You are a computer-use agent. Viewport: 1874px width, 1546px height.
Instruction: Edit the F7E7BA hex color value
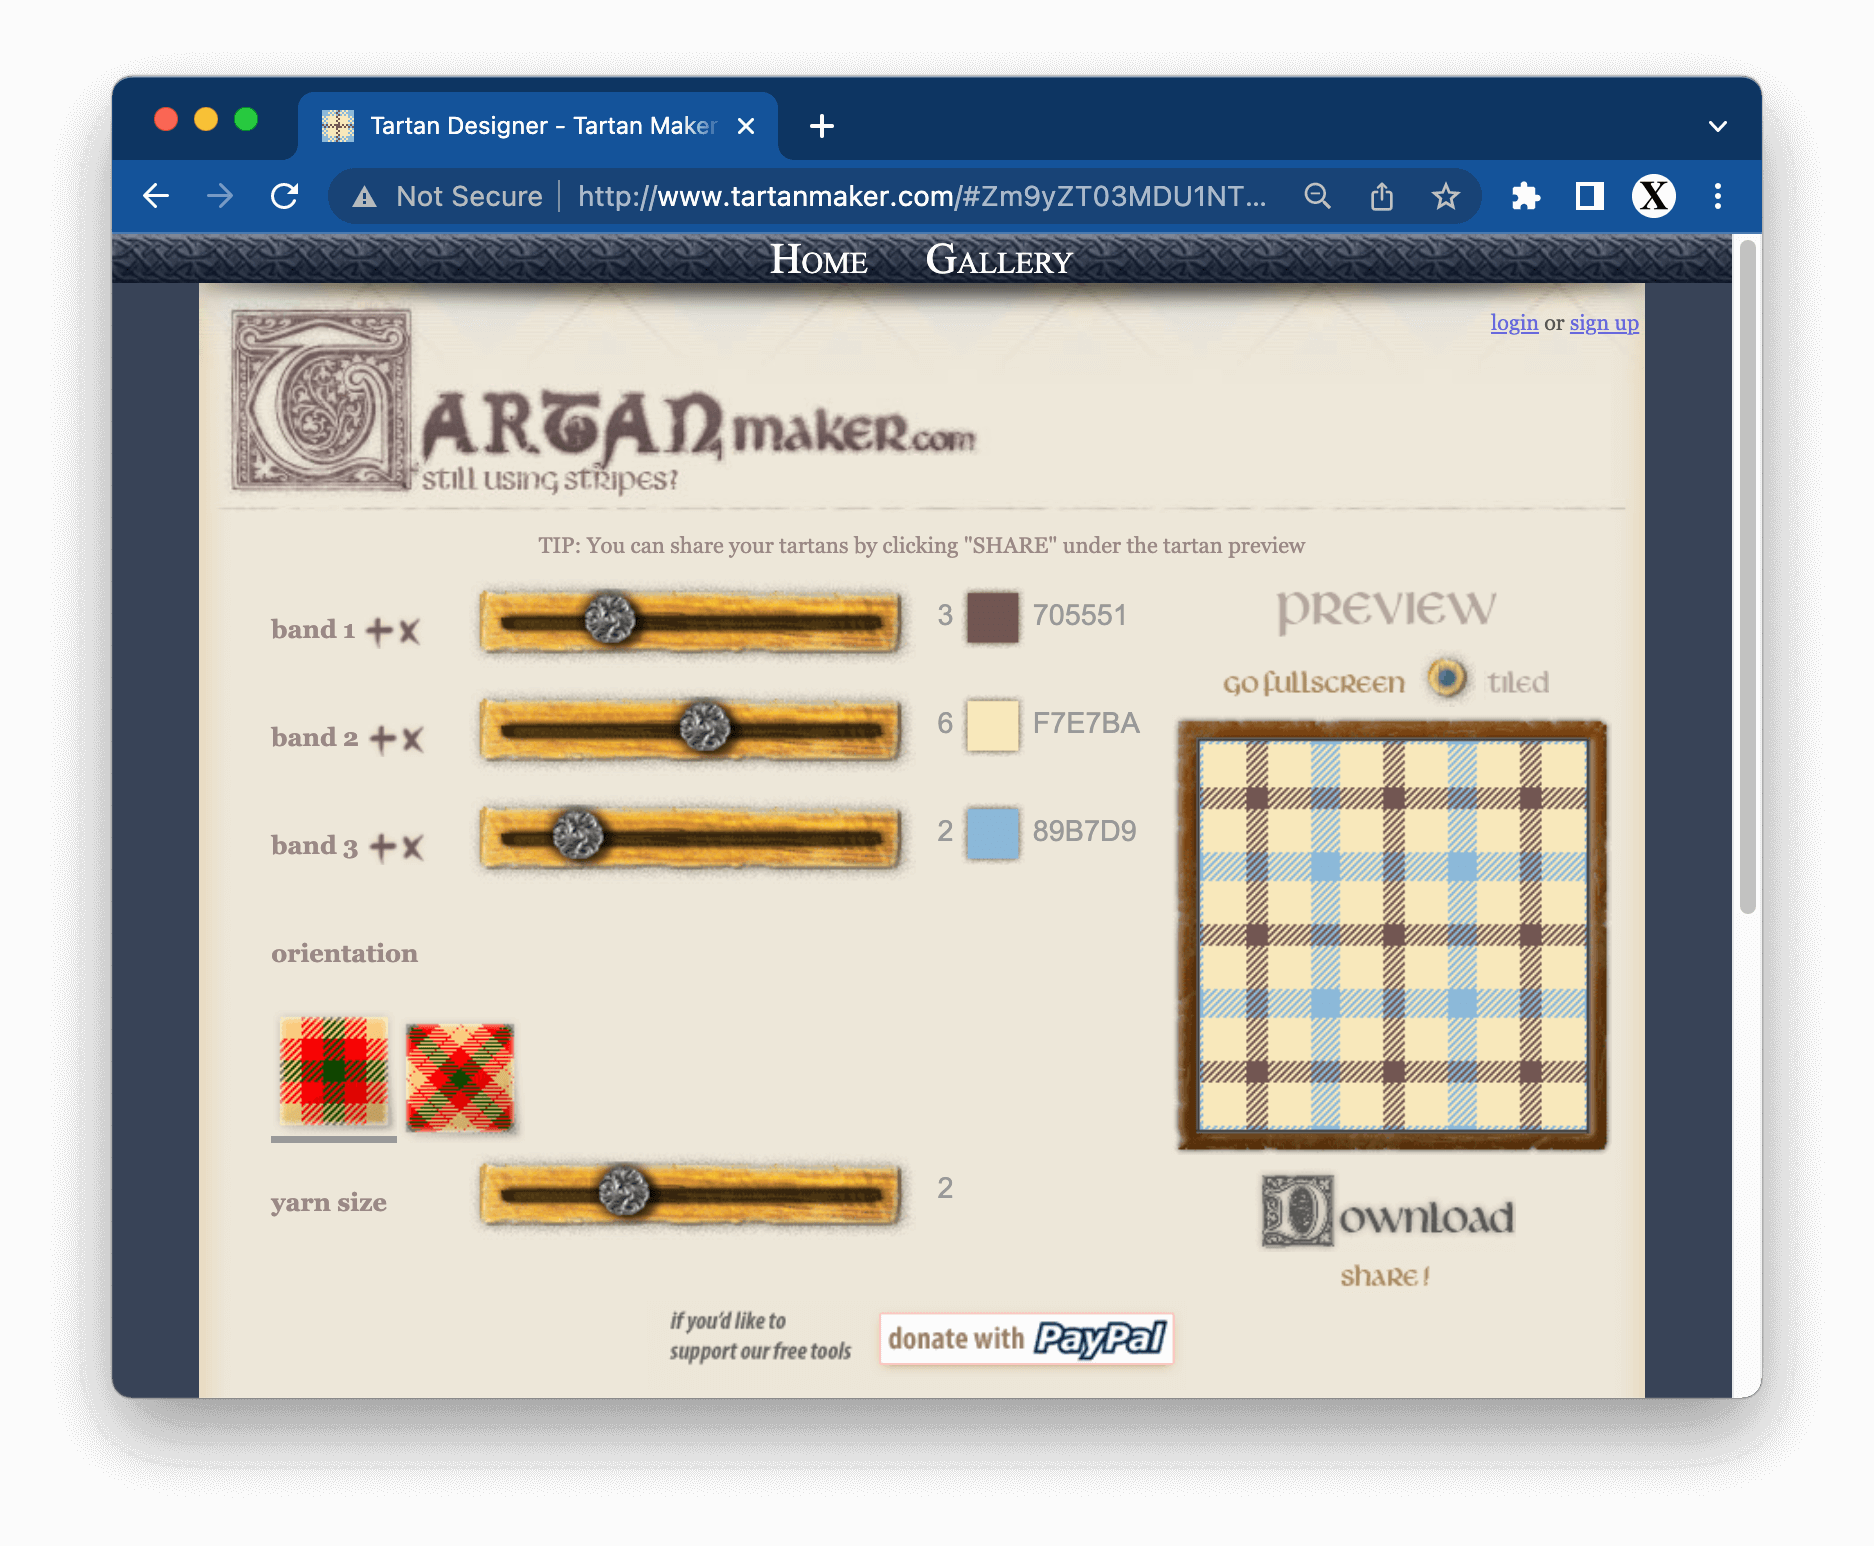[1086, 723]
